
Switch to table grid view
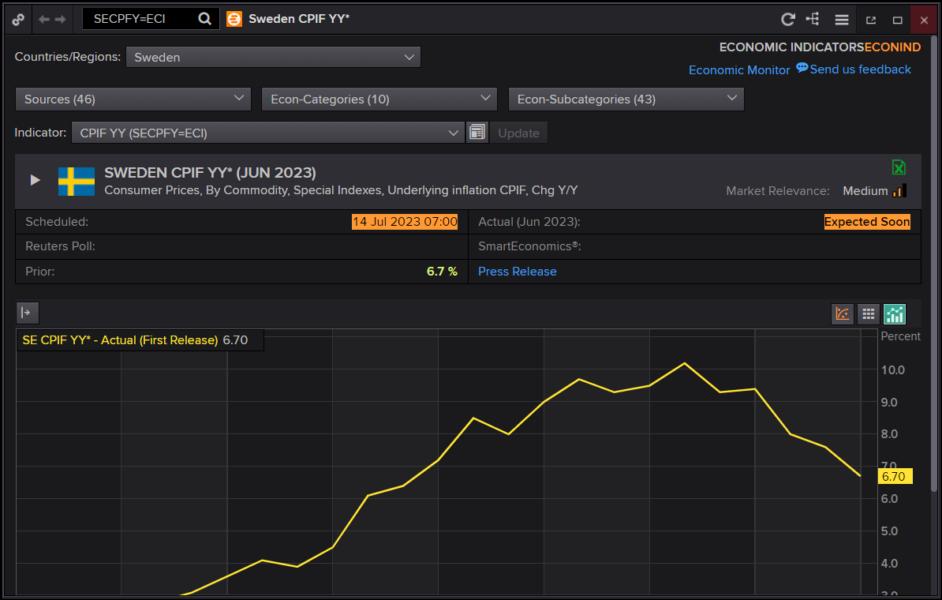point(868,314)
